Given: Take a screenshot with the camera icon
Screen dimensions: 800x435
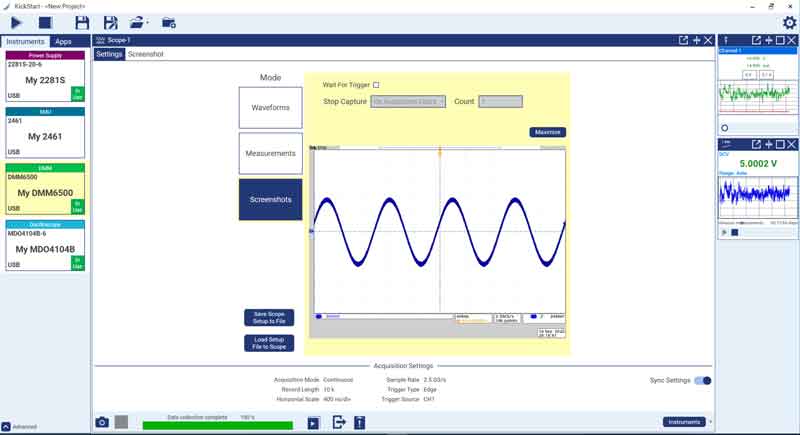Looking at the screenshot, I should coord(101,423).
